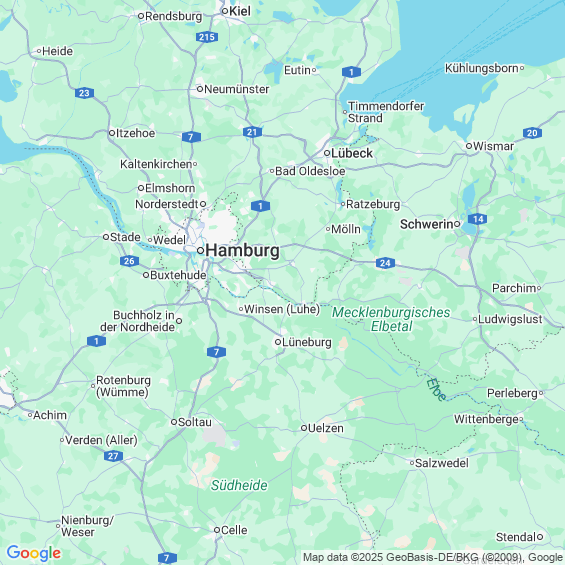
Task: Click the Südheide nature park label
Action: [239, 485]
